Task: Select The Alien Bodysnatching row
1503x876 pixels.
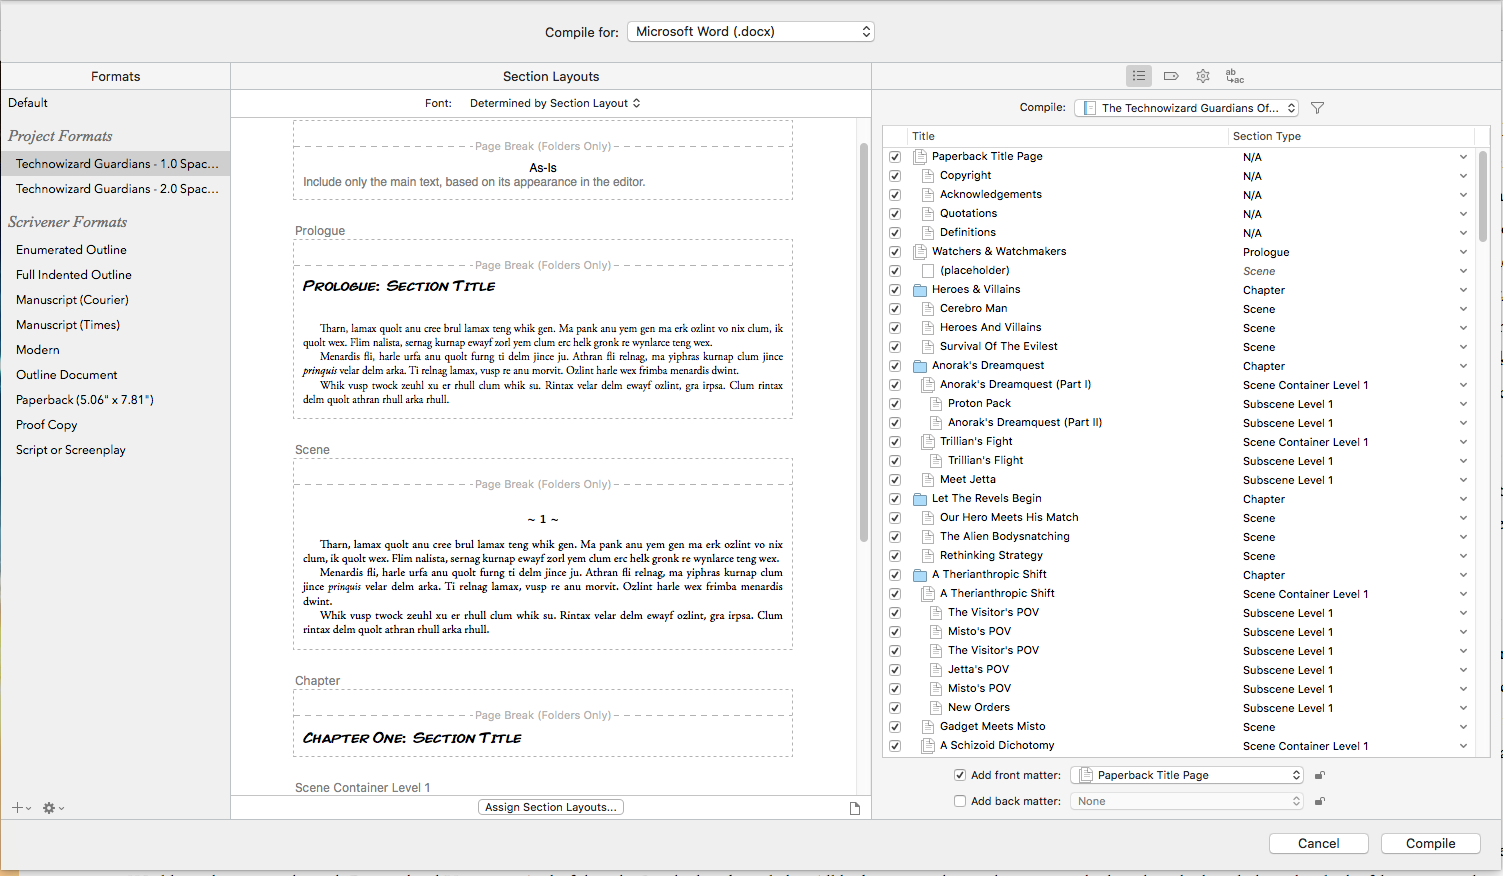Action: click(x=1180, y=537)
